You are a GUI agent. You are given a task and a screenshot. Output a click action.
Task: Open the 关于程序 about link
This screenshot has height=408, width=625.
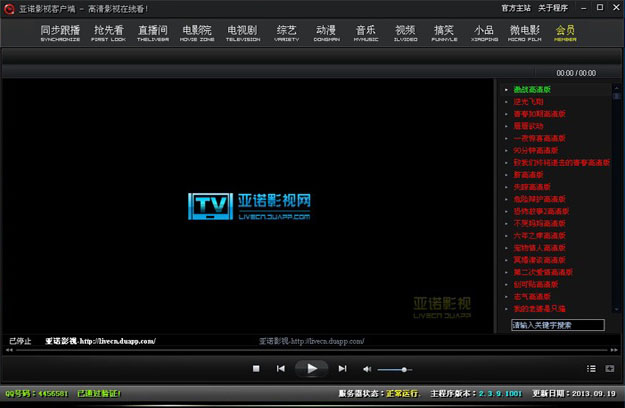point(553,8)
